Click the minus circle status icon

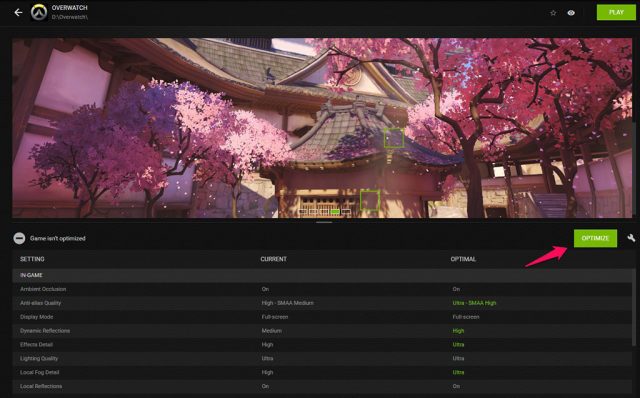click(19, 238)
